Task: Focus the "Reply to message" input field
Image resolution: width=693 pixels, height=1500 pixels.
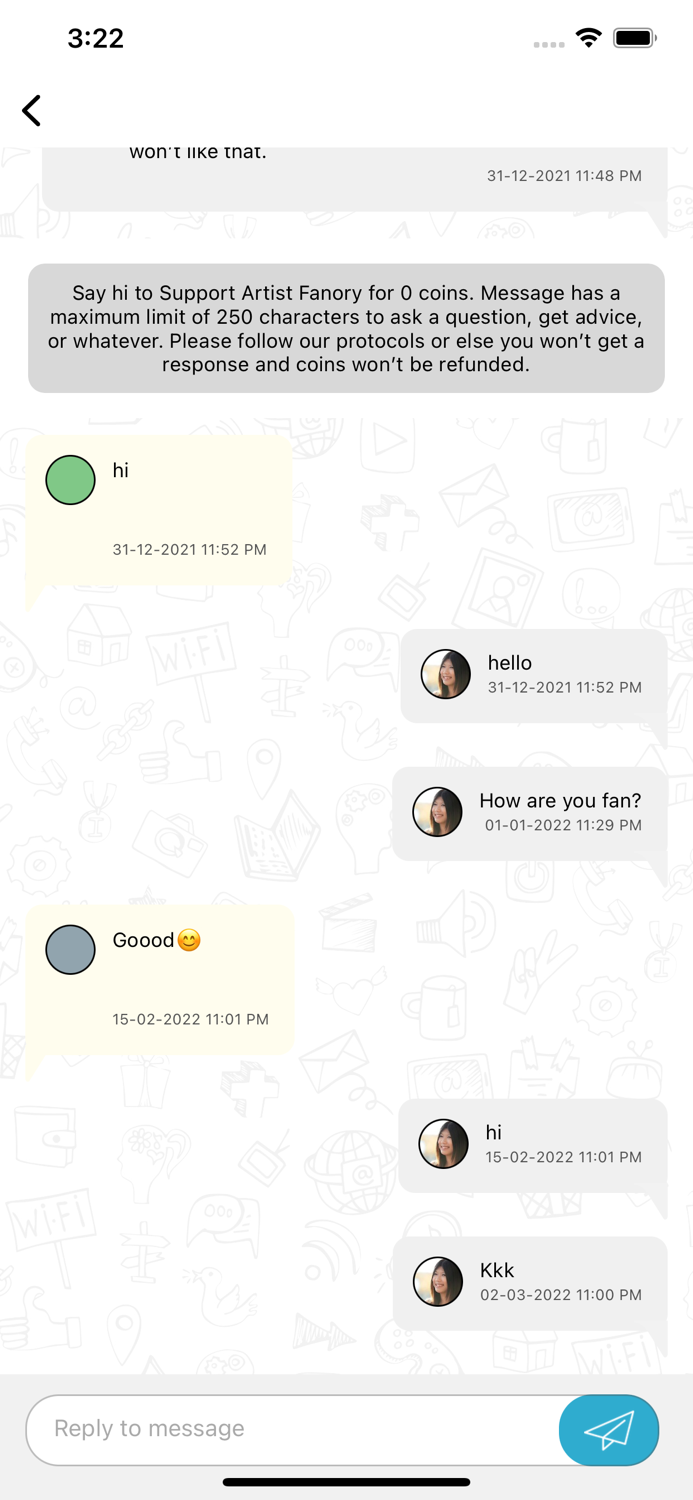Action: [x=290, y=1429]
